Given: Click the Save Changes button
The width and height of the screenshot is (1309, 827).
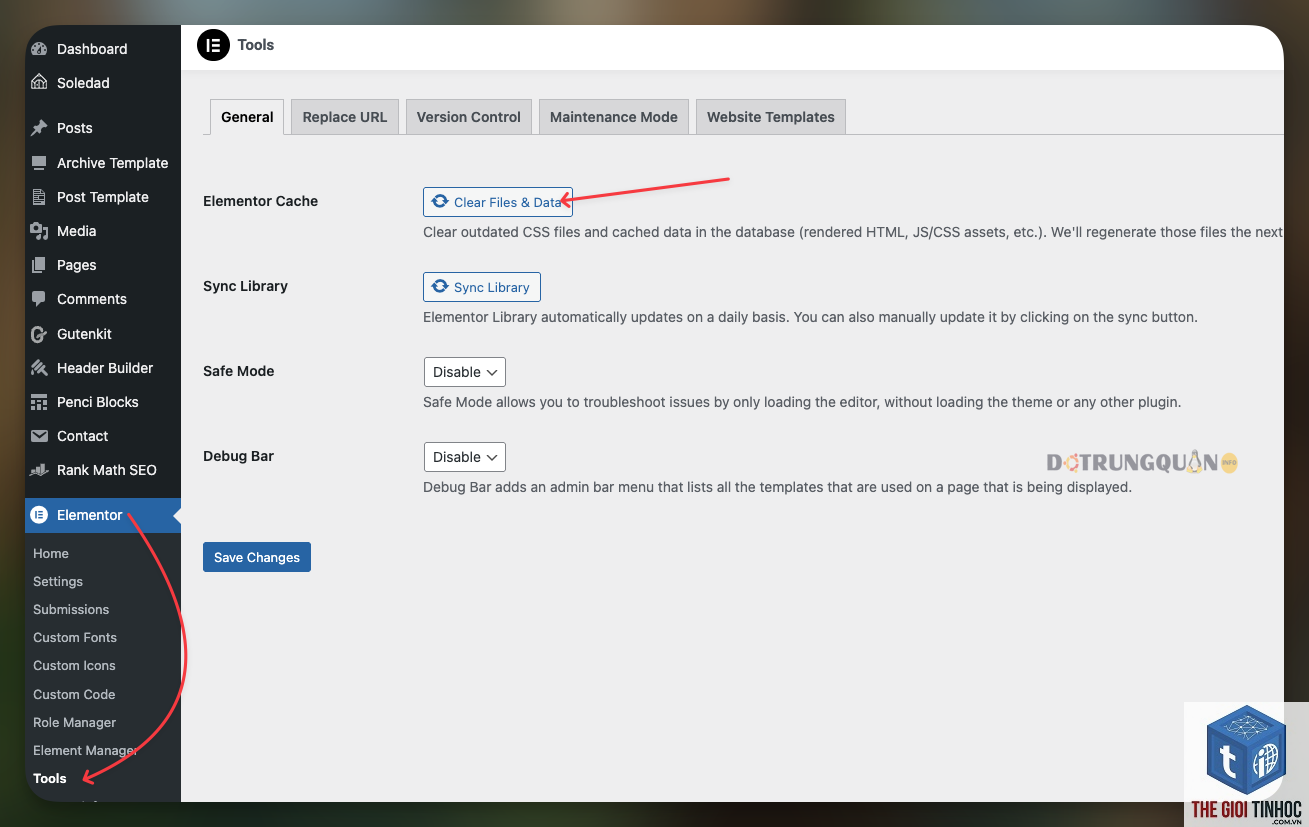Looking at the screenshot, I should click(x=257, y=557).
